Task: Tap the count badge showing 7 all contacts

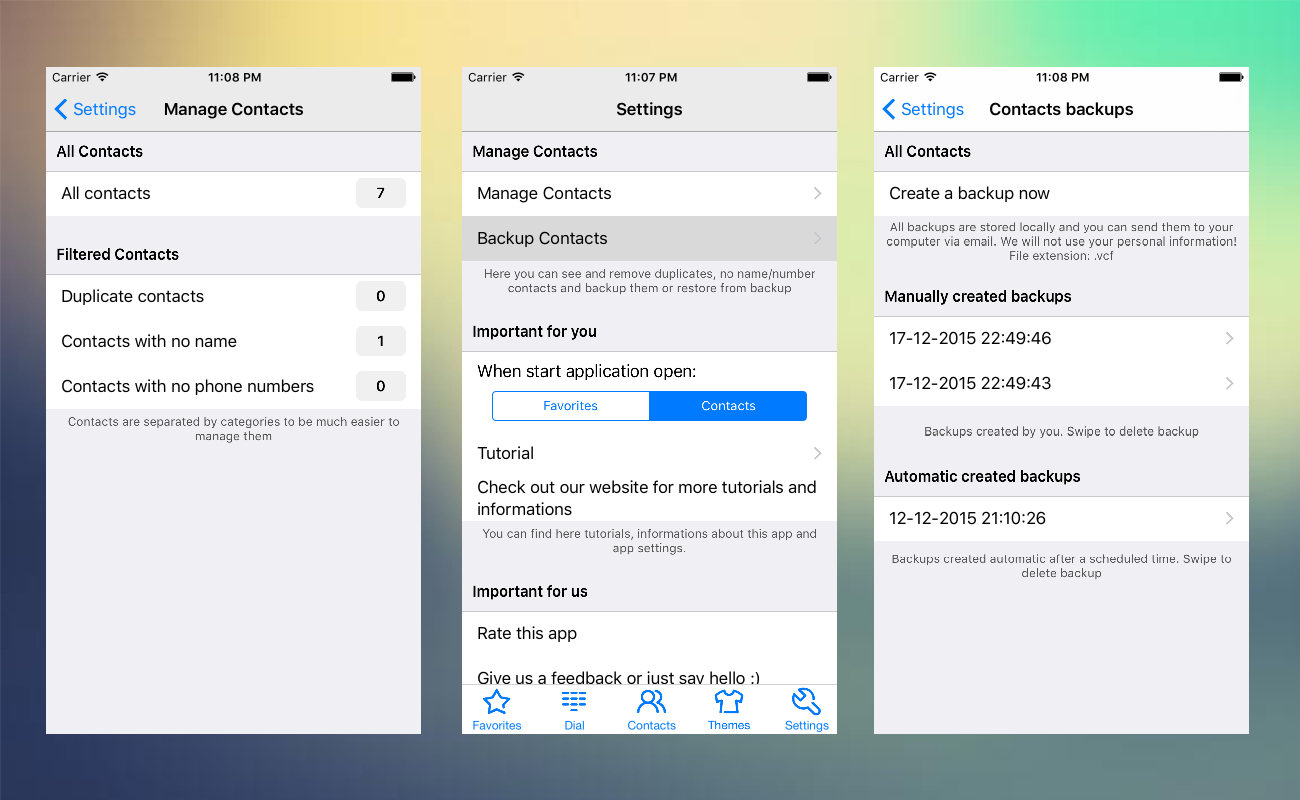Action: (x=381, y=192)
